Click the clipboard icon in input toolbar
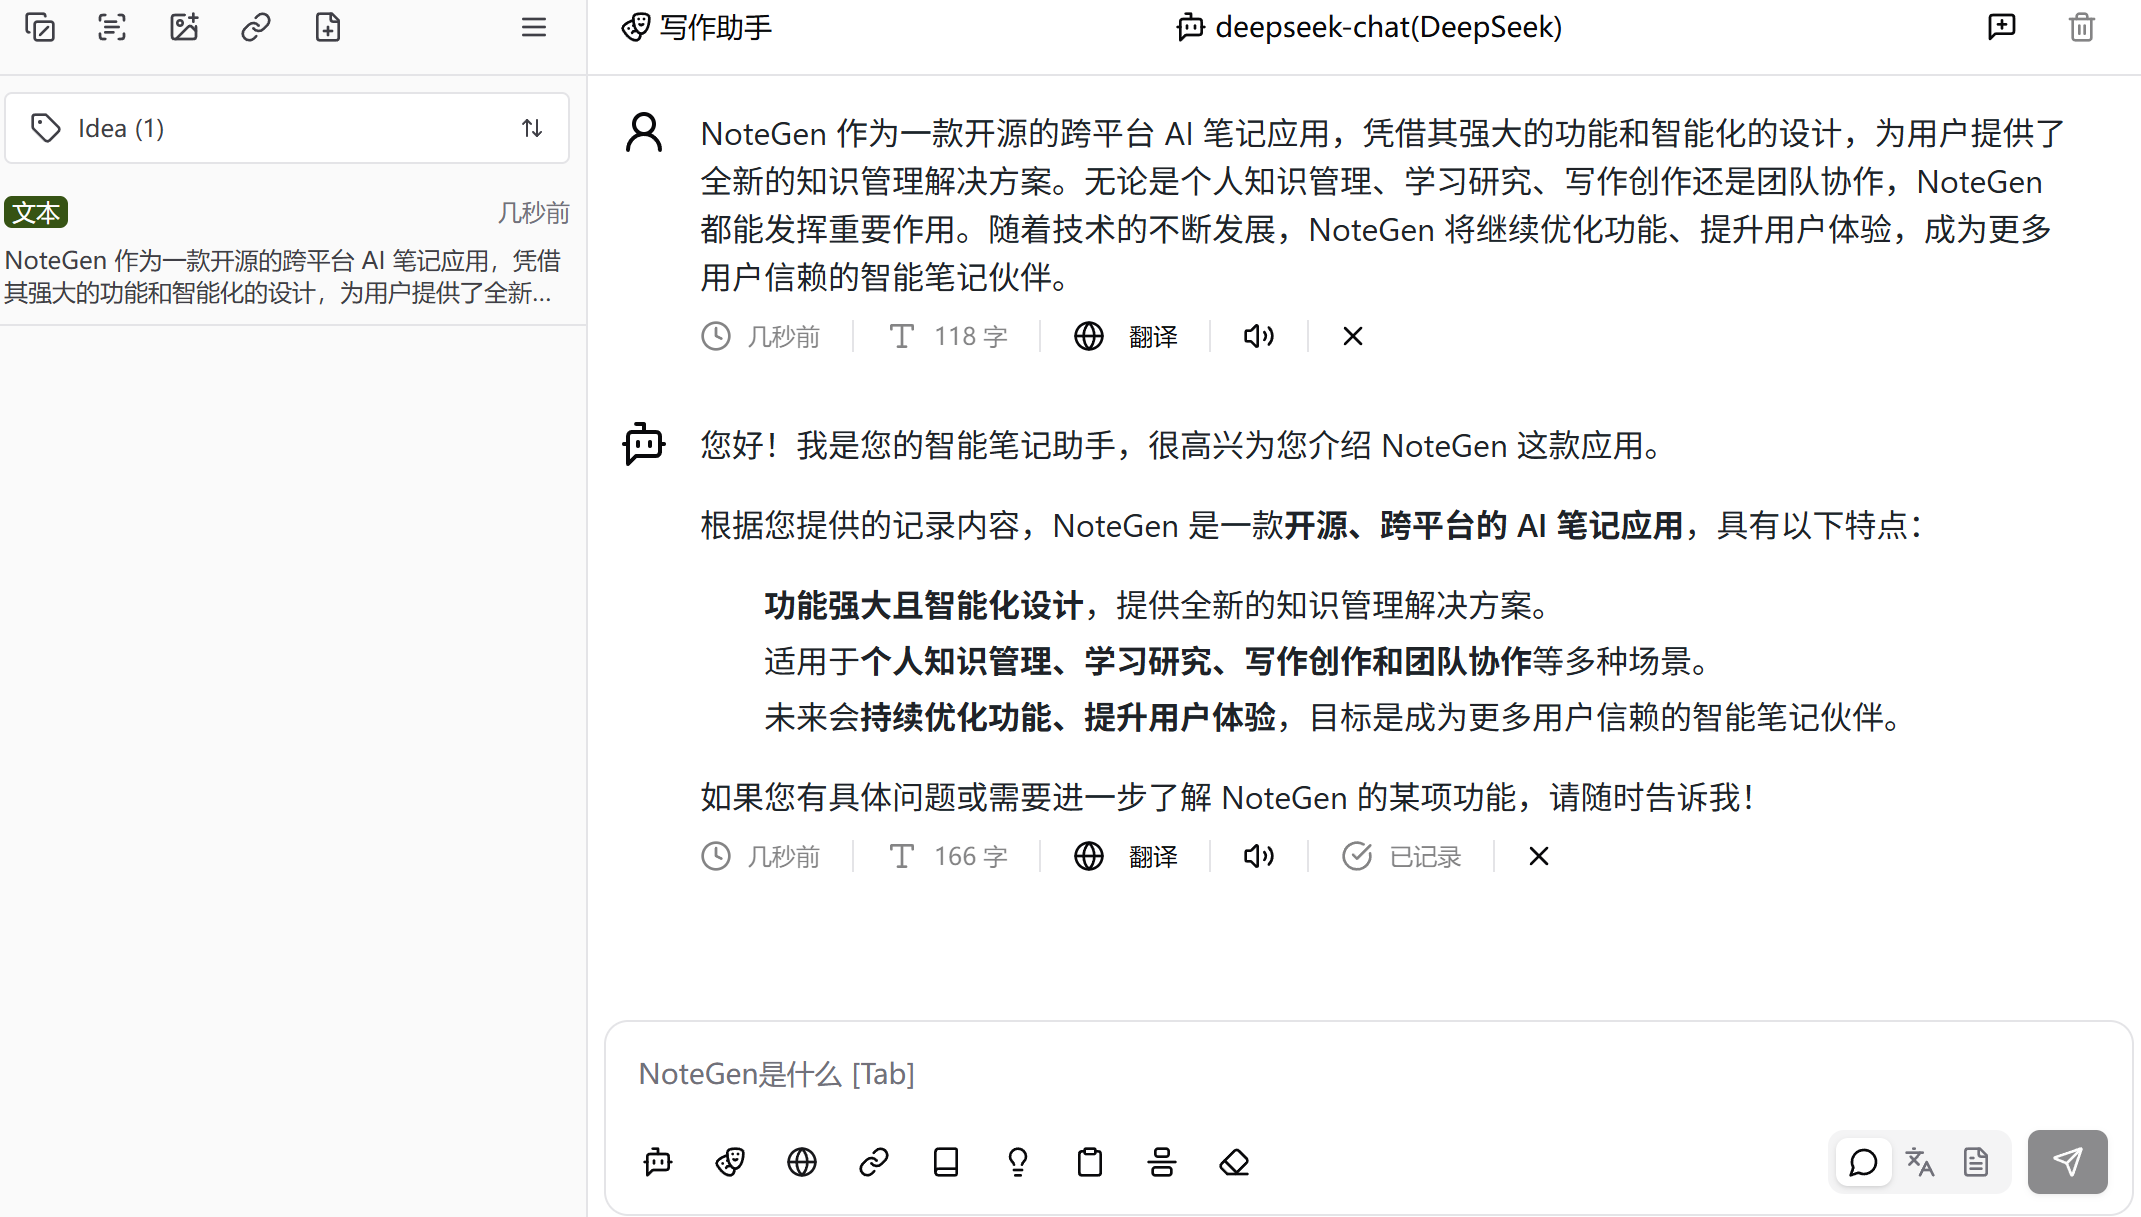The width and height of the screenshot is (2141, 1217). (x=1090, y=1162)
